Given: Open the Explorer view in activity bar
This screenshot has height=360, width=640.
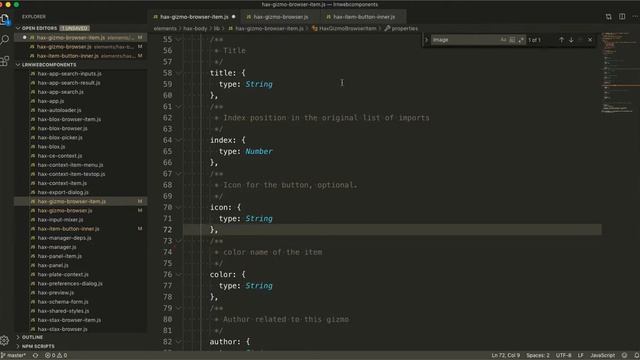Looking at the screenshot, I should pos(5,19).
